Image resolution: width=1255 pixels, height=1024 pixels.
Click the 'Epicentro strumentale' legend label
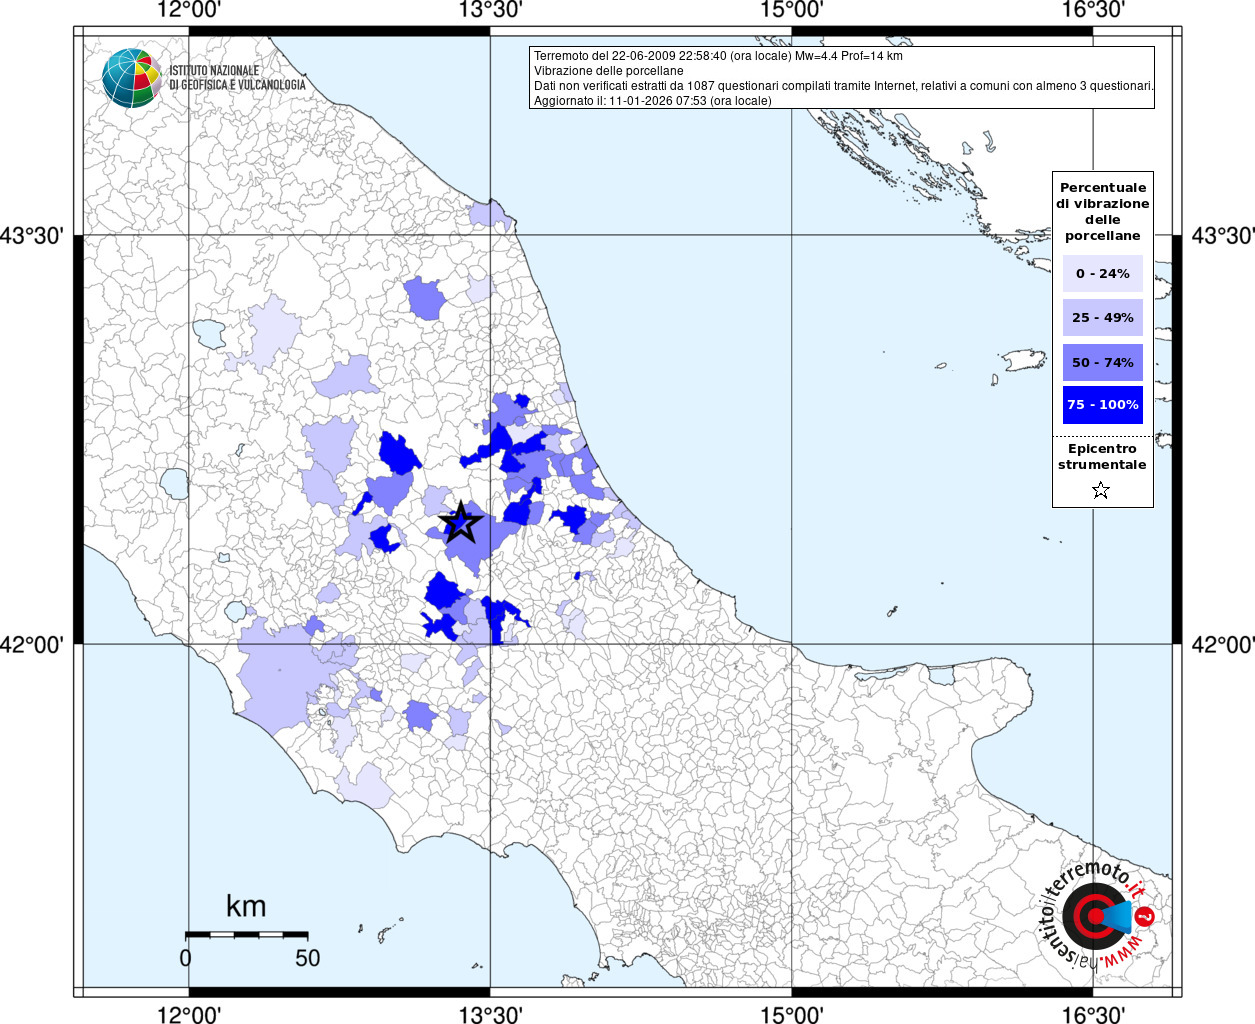1102,457
